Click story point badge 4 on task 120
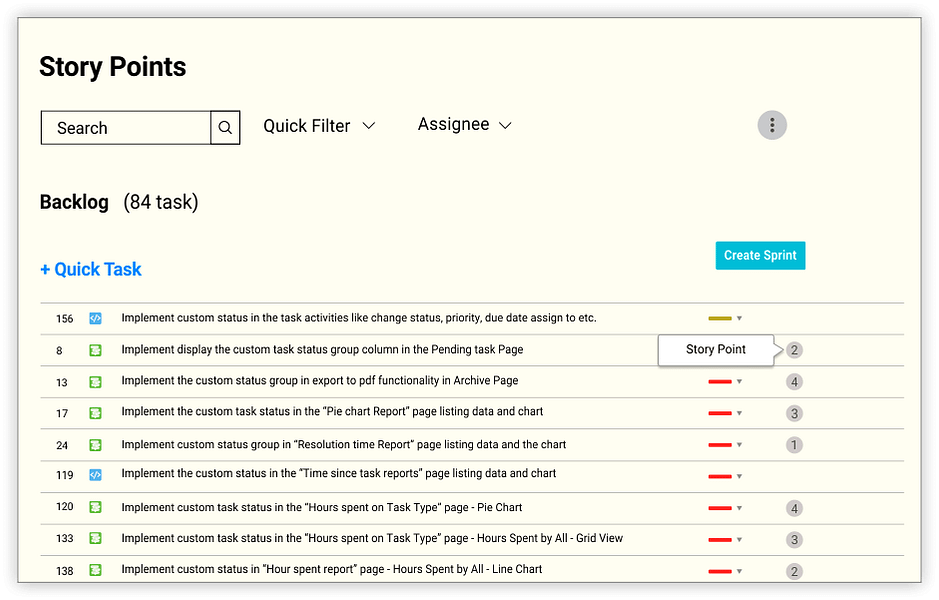 pos(794,509)
